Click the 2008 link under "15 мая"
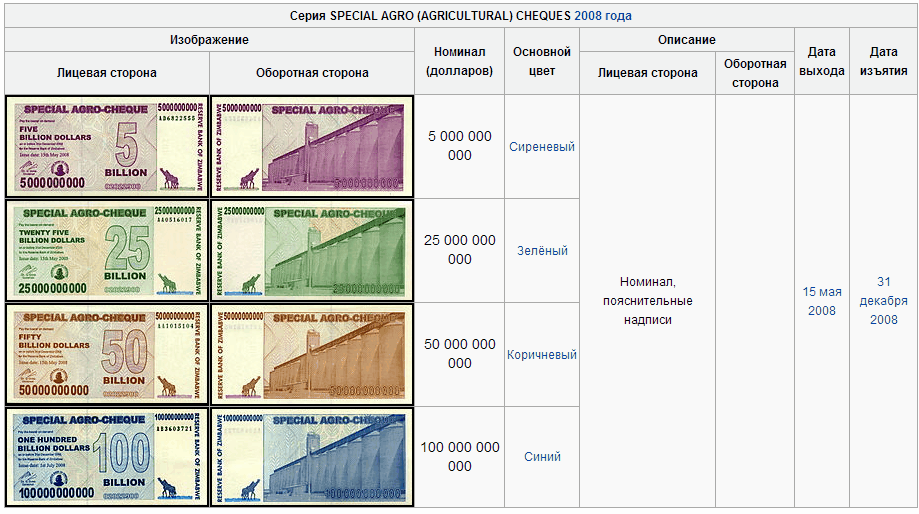The image size is (919, 514). [x=822, y=311]
